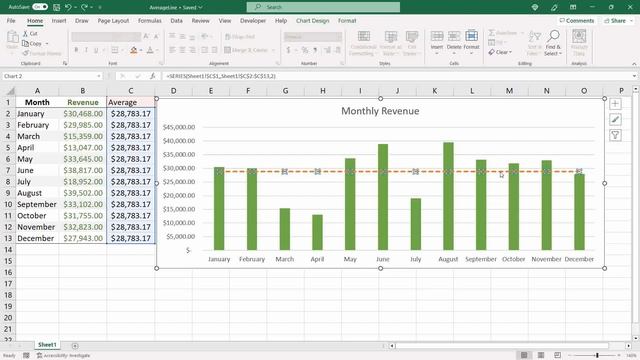
Task: Open the Copy options dropdown arrow
Action: [x=47, y=43]
